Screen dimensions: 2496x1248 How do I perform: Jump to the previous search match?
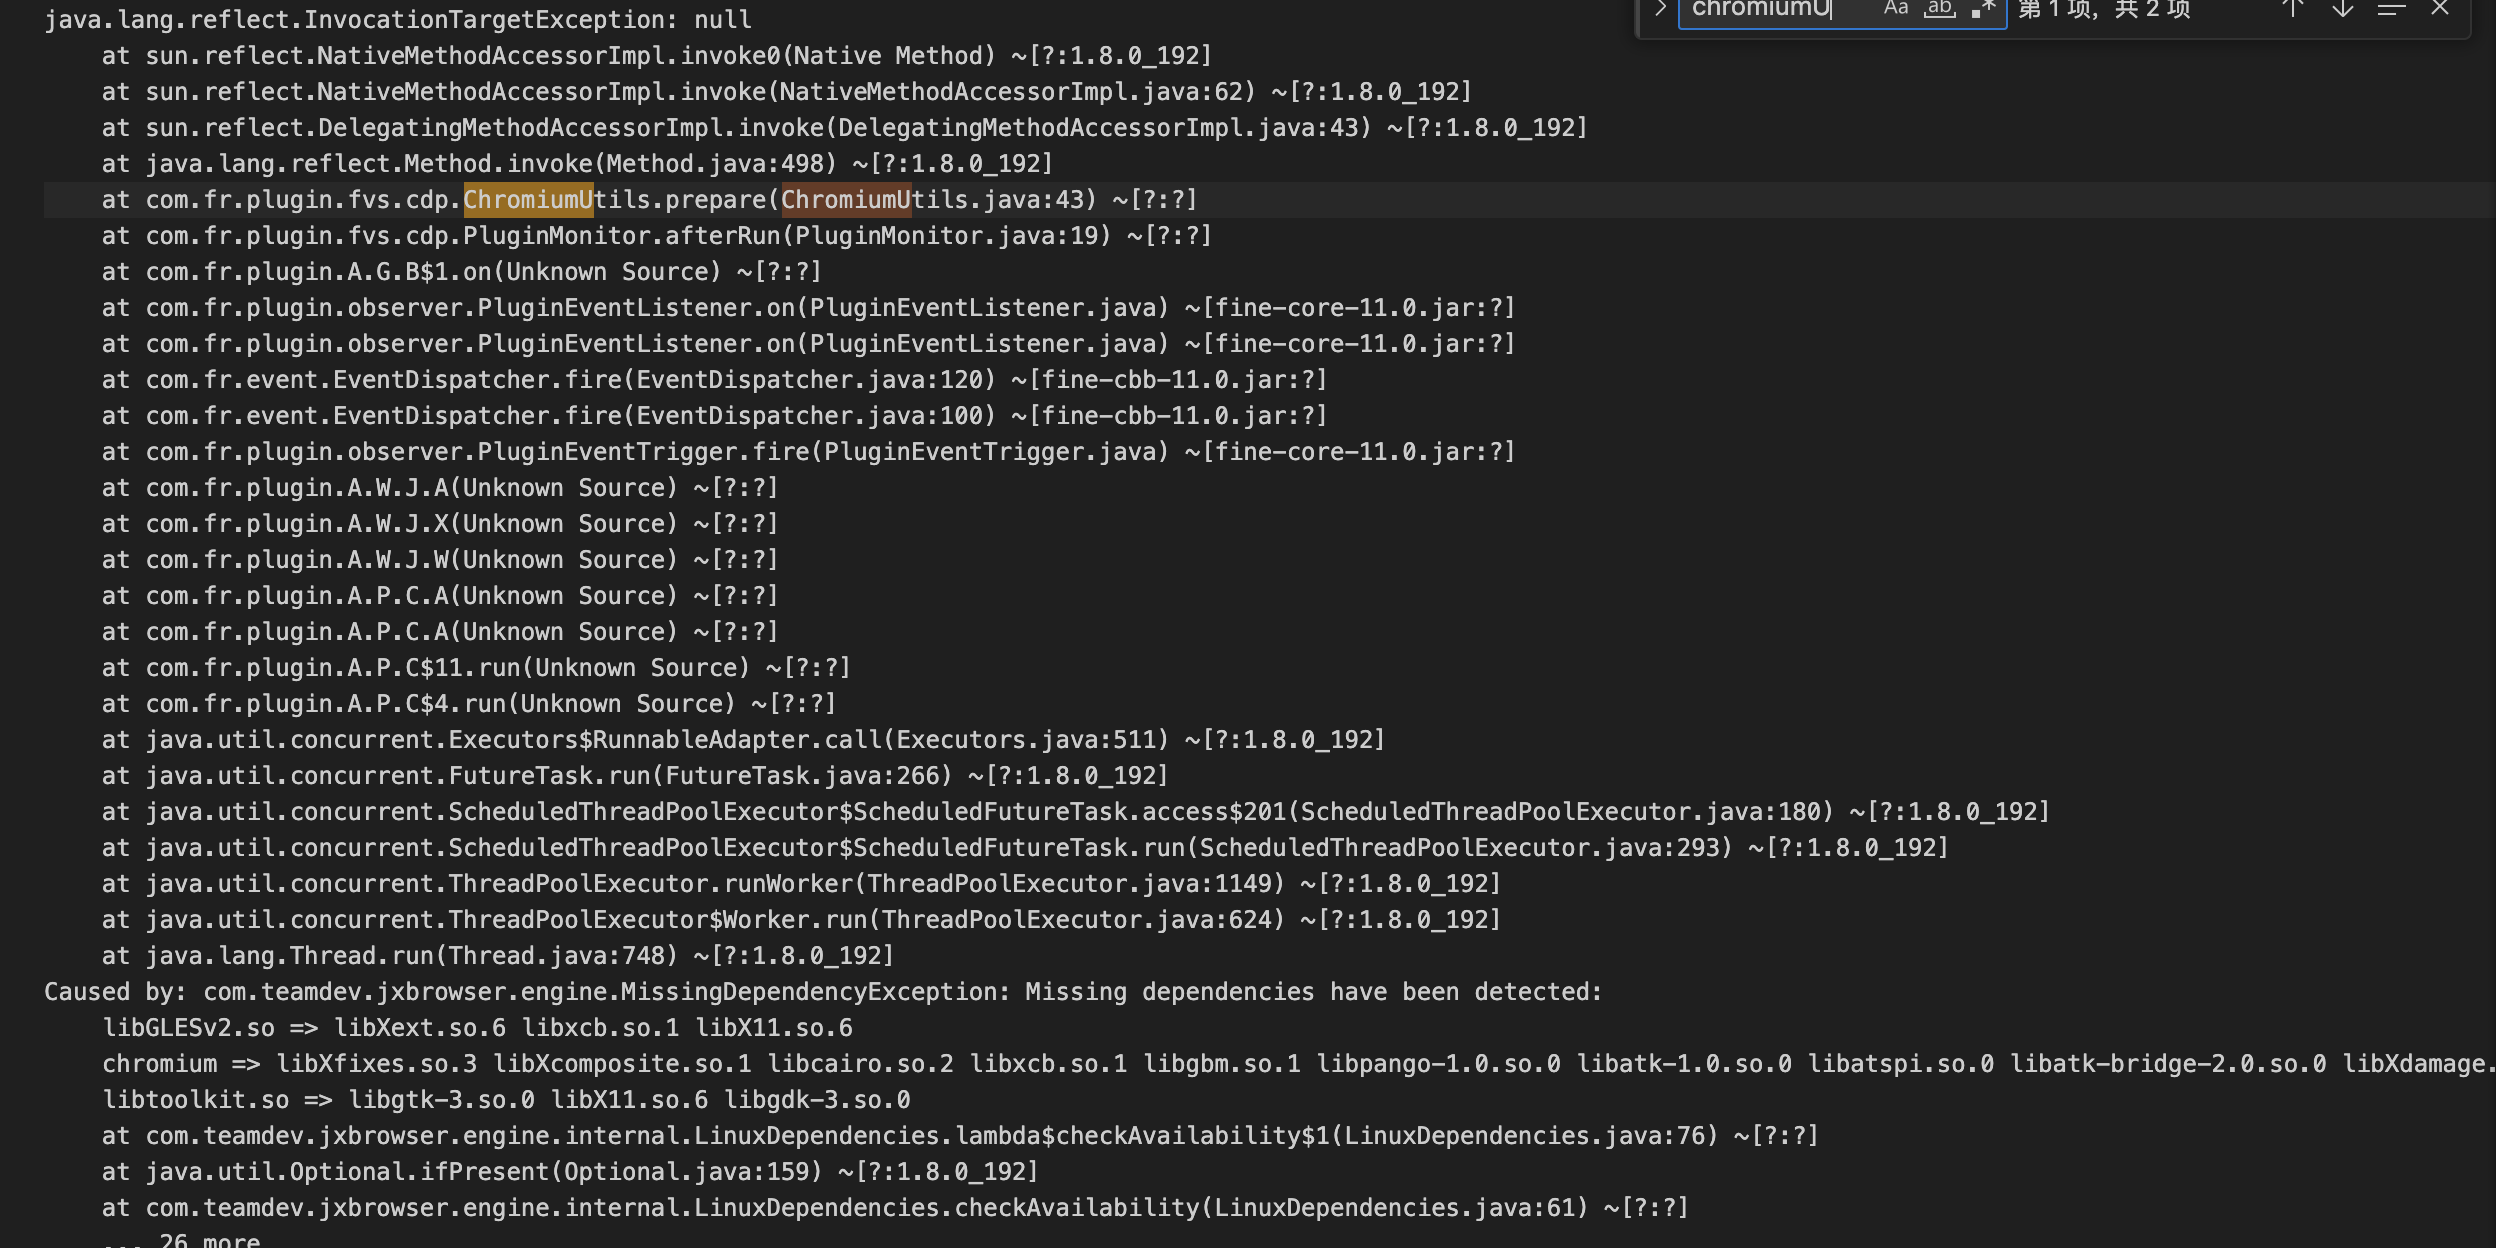click(x=2292, y=10)
